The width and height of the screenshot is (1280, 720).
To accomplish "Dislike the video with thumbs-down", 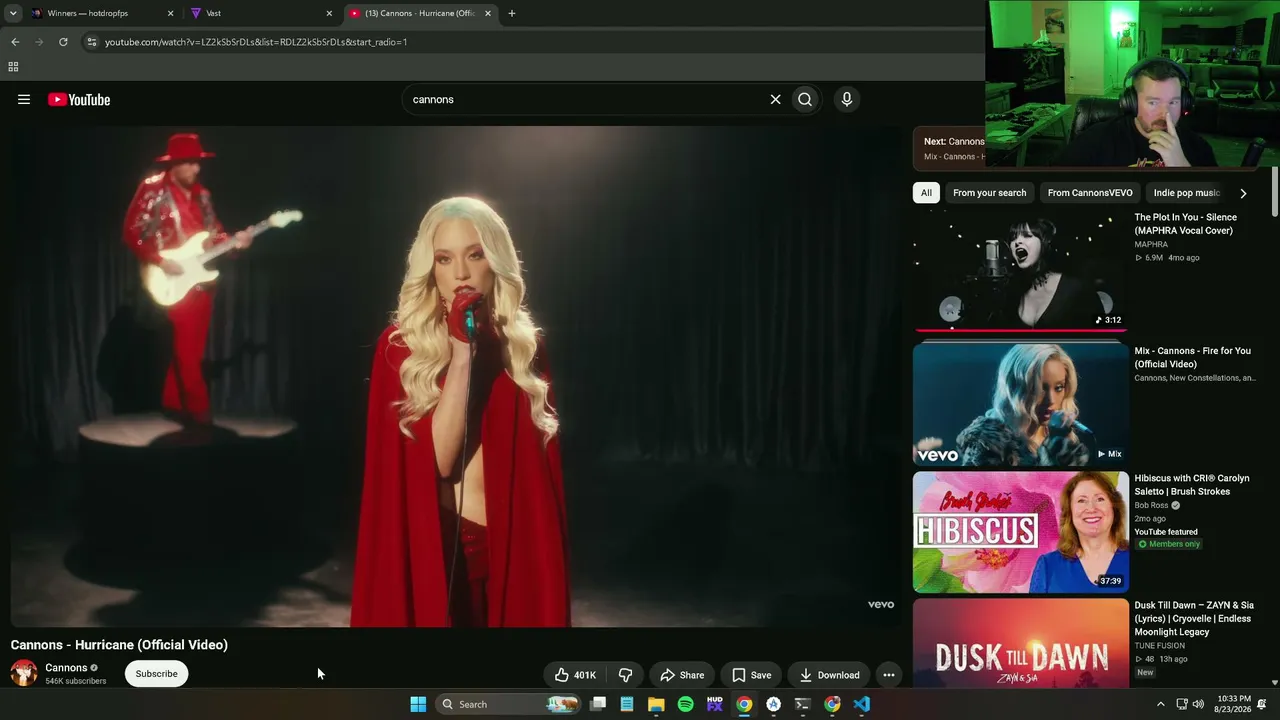I will 625,675.
